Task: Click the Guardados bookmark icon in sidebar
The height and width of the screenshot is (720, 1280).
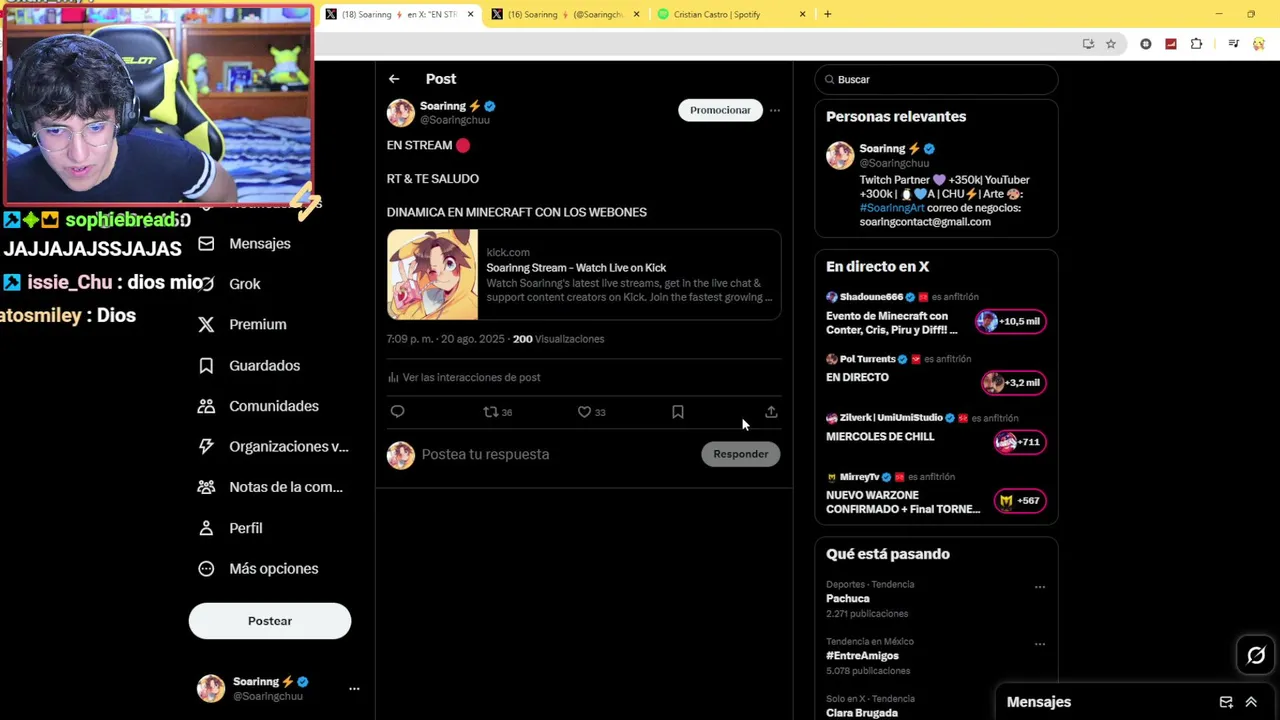Action: click(206, 365)
